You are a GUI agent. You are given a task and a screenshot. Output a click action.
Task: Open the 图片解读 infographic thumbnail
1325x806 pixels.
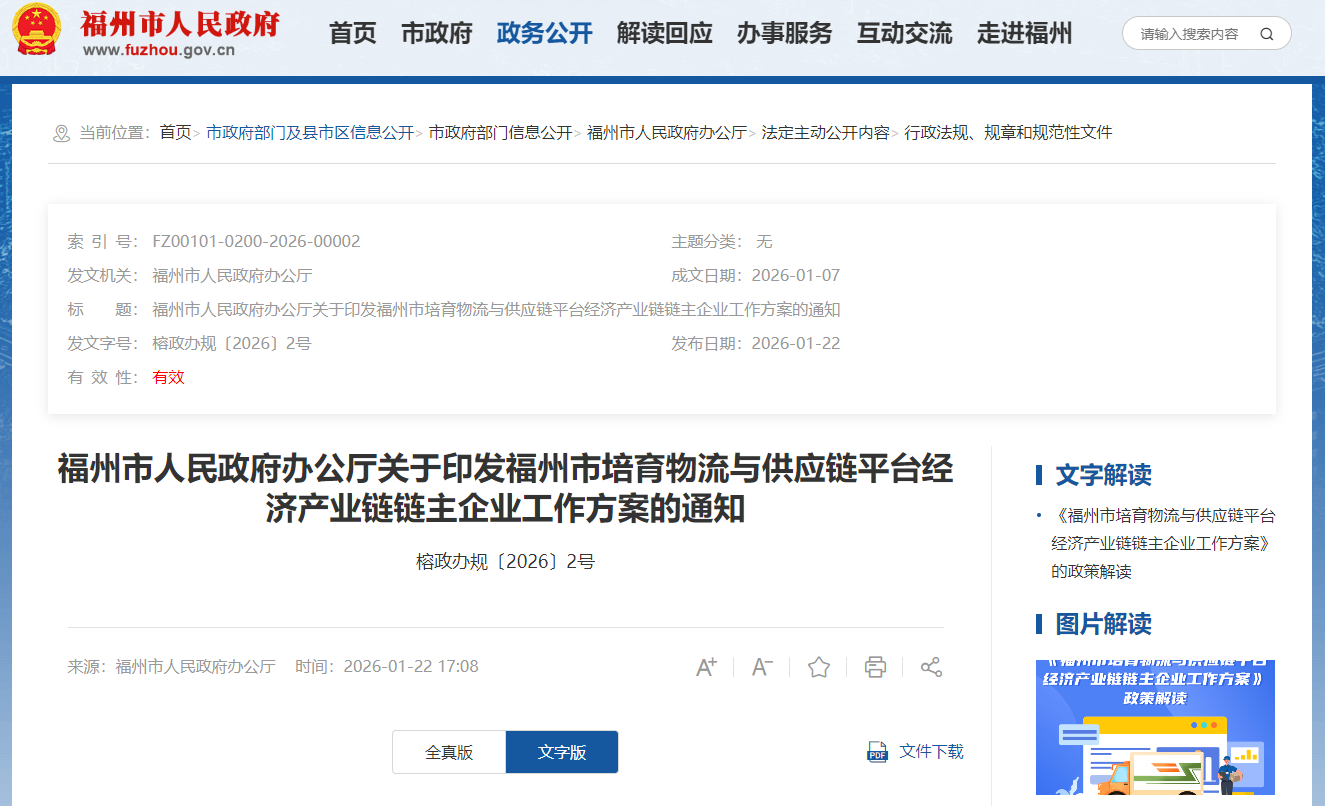[1155, 727]
